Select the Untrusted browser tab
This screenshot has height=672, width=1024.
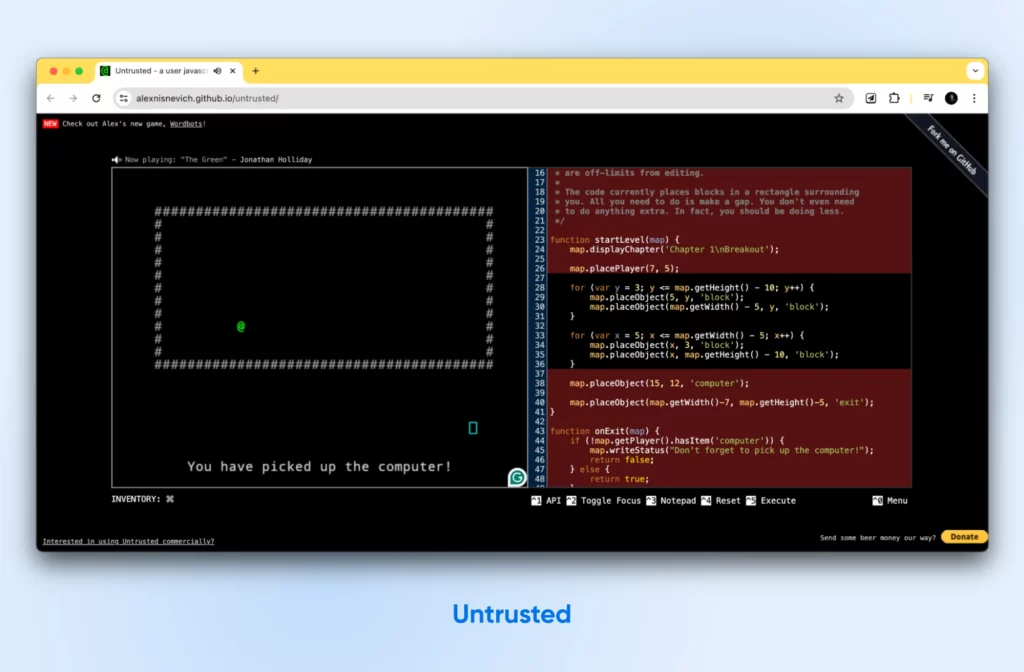click(160, 71)
